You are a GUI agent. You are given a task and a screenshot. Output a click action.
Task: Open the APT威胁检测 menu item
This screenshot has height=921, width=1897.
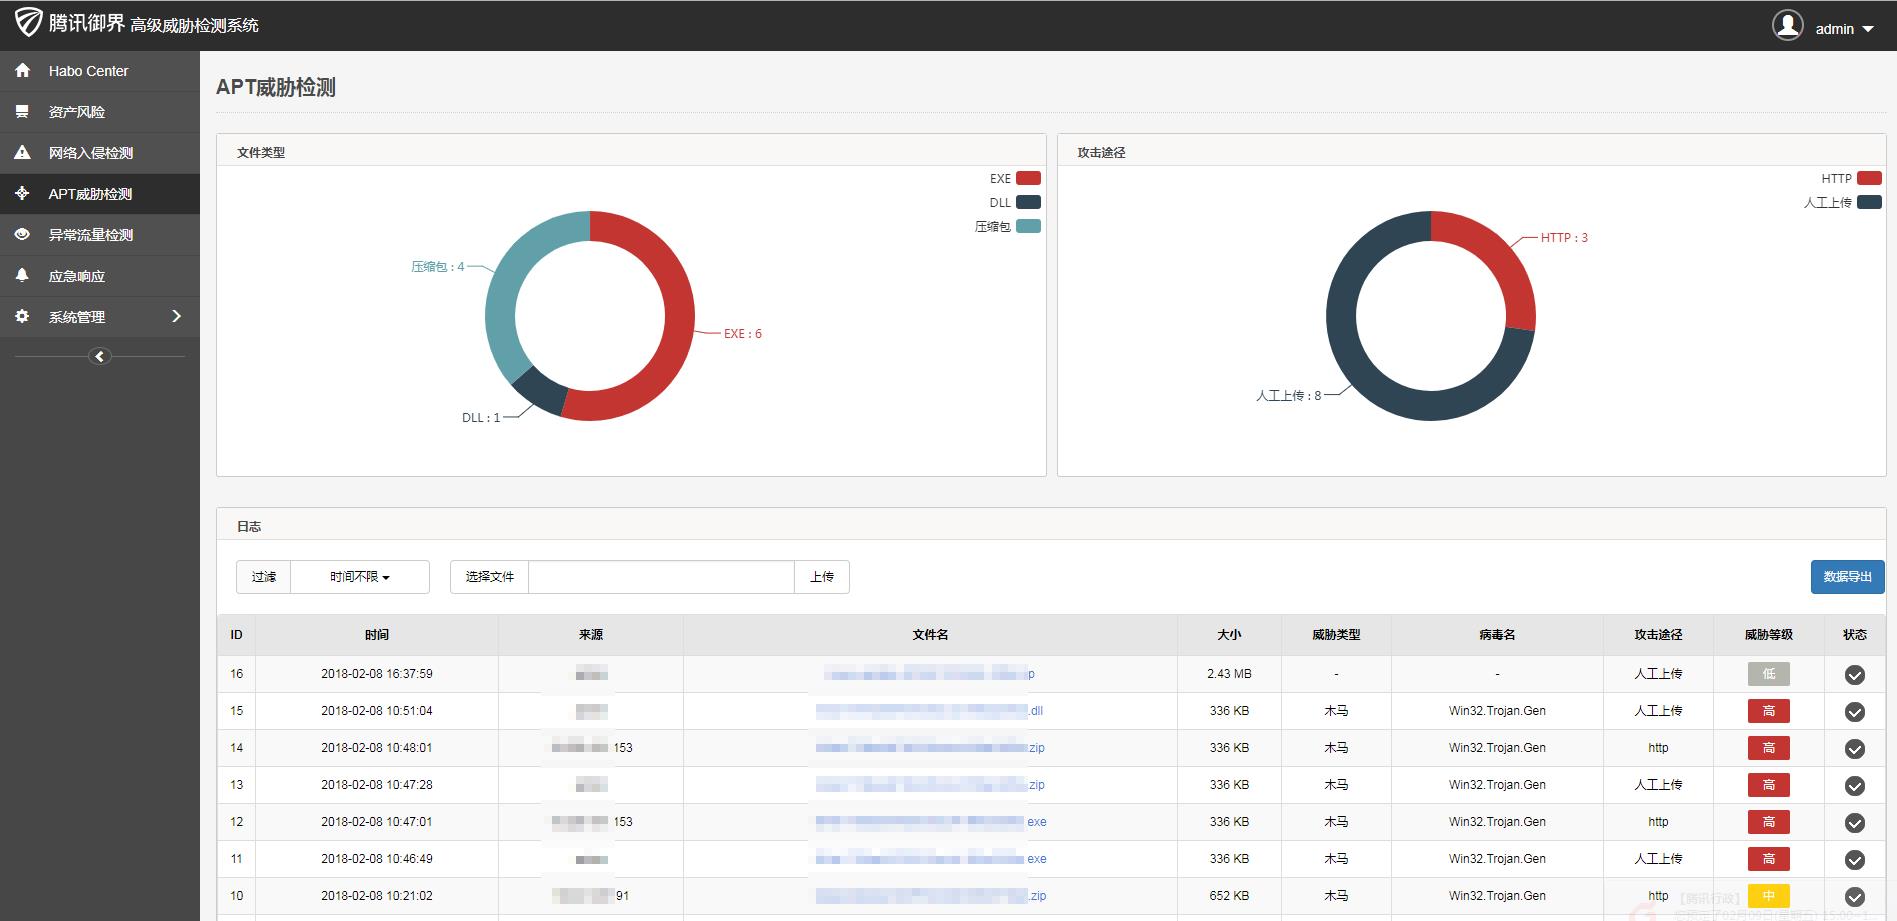click(x=100, y=194)
